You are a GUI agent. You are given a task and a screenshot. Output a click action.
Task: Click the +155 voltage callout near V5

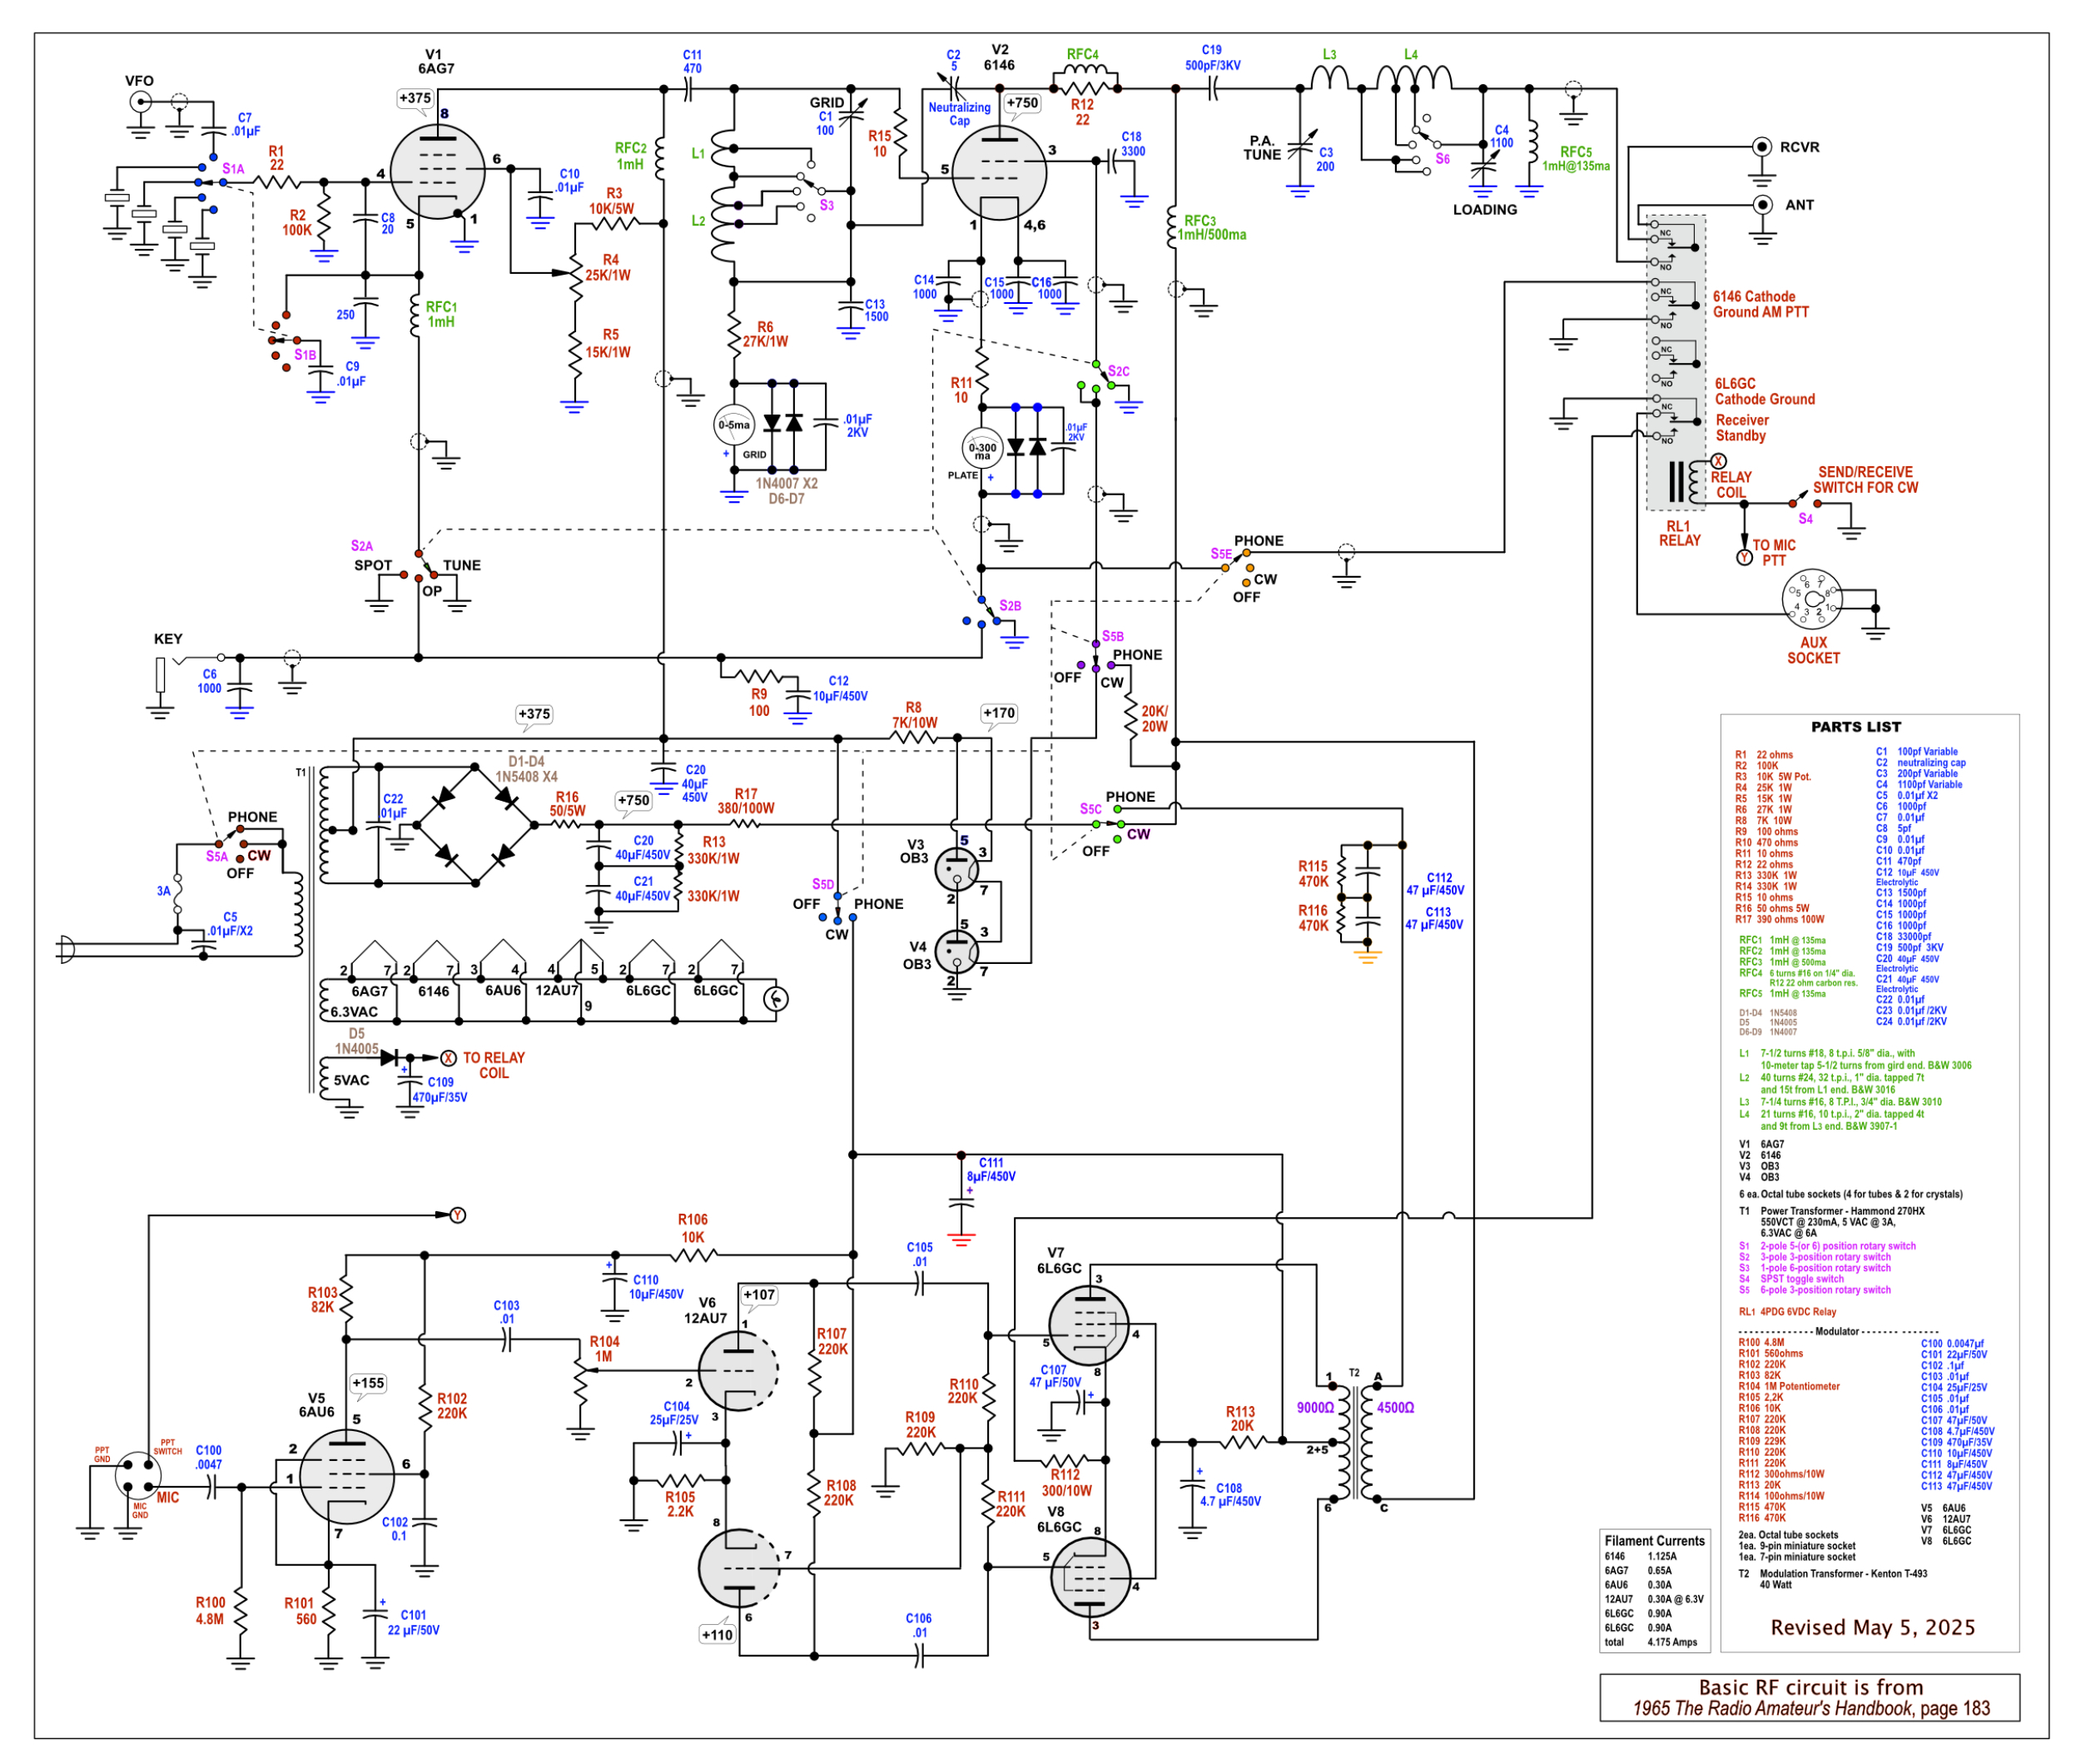(368, 1383)
